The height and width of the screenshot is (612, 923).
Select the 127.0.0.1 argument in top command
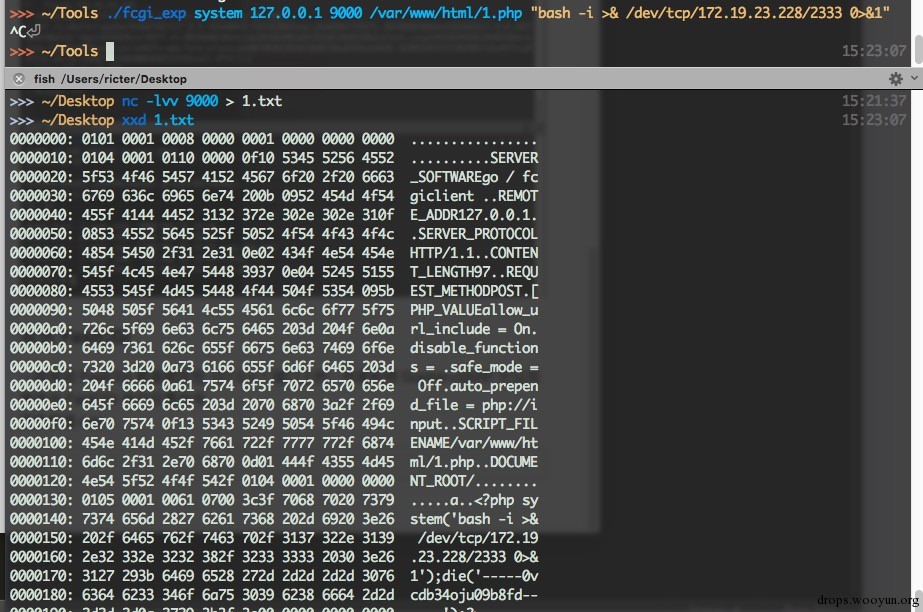click(x=285, y=12)
